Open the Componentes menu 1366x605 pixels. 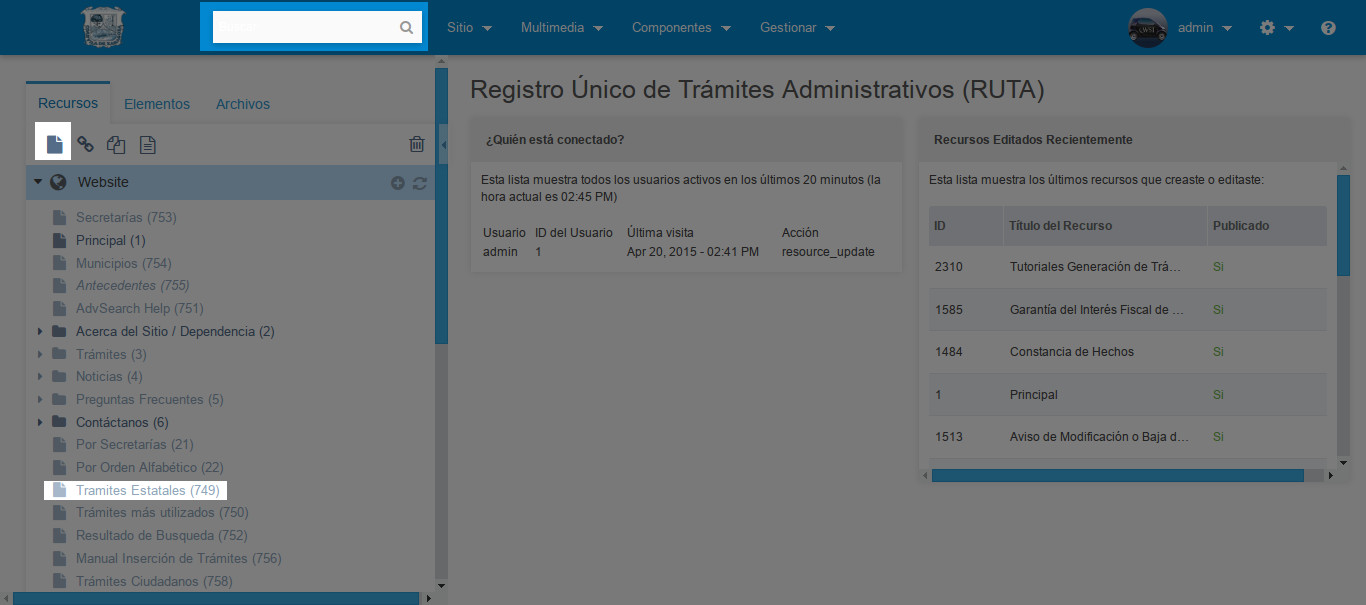pos(681,28)
